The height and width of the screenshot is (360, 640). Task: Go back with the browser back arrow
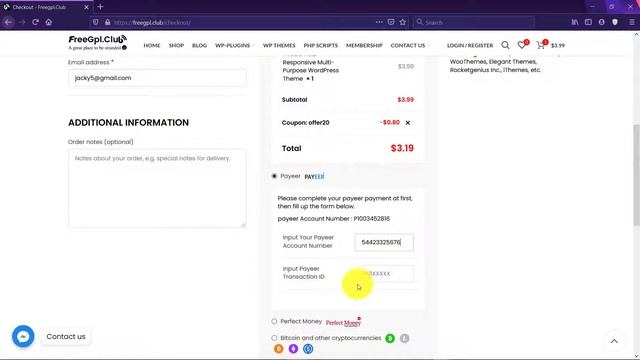[x=8, y=22]
